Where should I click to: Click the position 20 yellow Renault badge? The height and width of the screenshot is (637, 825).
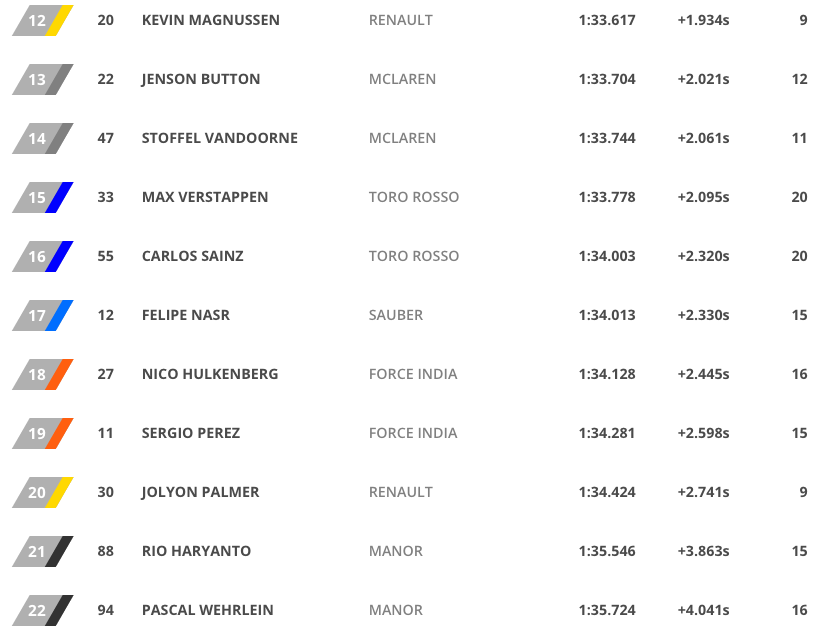pos(43,492)
